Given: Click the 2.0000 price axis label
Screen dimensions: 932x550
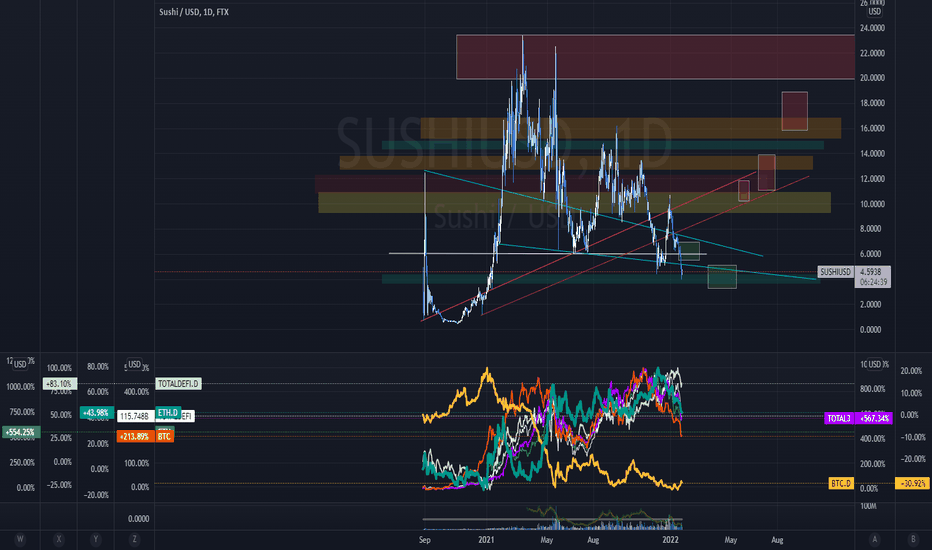Looking at the screenshot, I should point(870,304).
